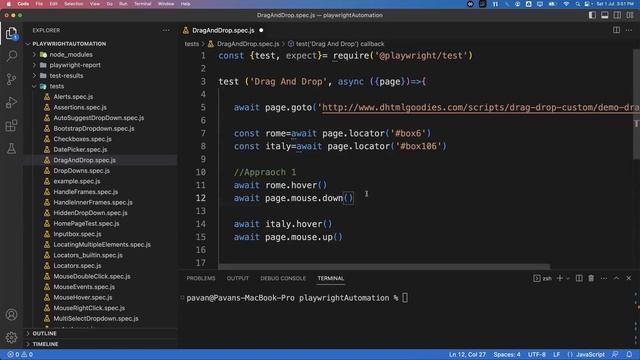The image size is (640, 360).
Task: Customize layout icon in title bar
Action: tap(630, 15)
